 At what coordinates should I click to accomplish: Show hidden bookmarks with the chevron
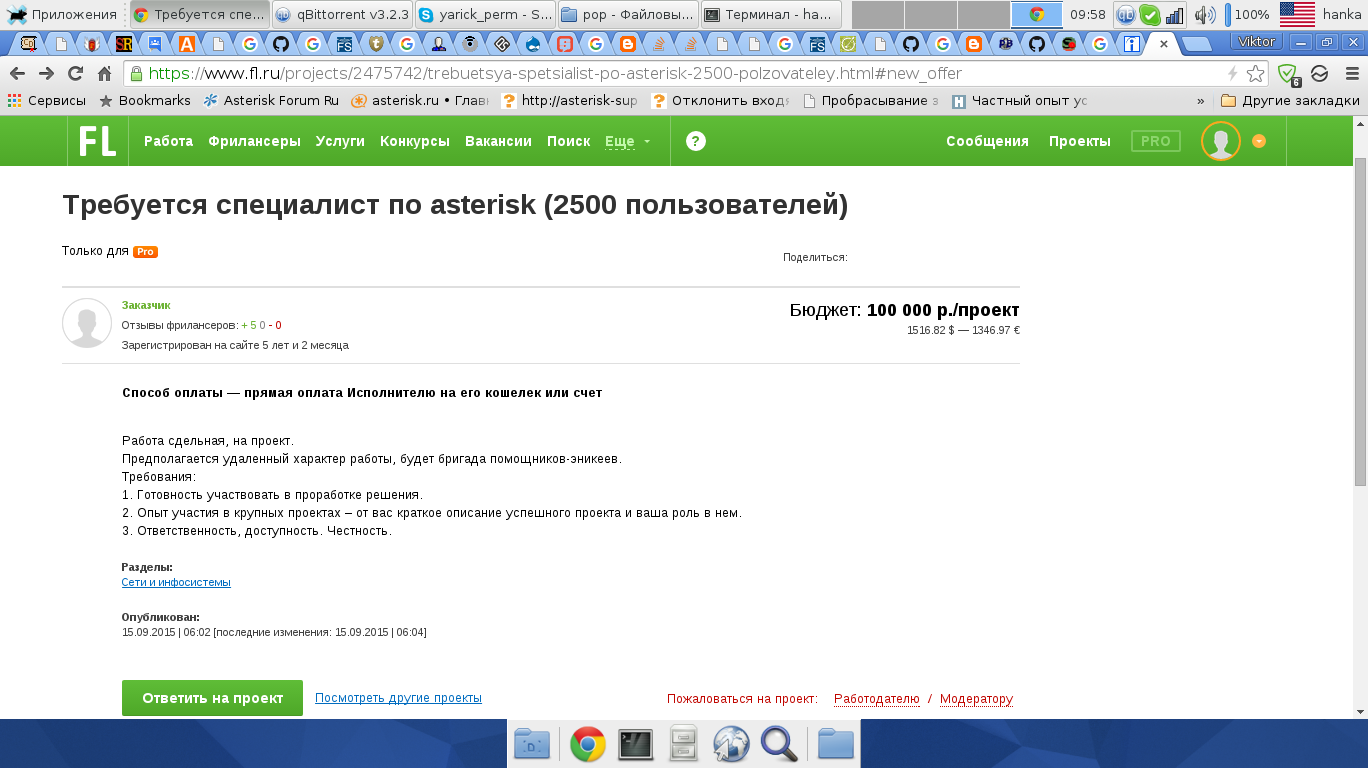(x=1200, y=101)
